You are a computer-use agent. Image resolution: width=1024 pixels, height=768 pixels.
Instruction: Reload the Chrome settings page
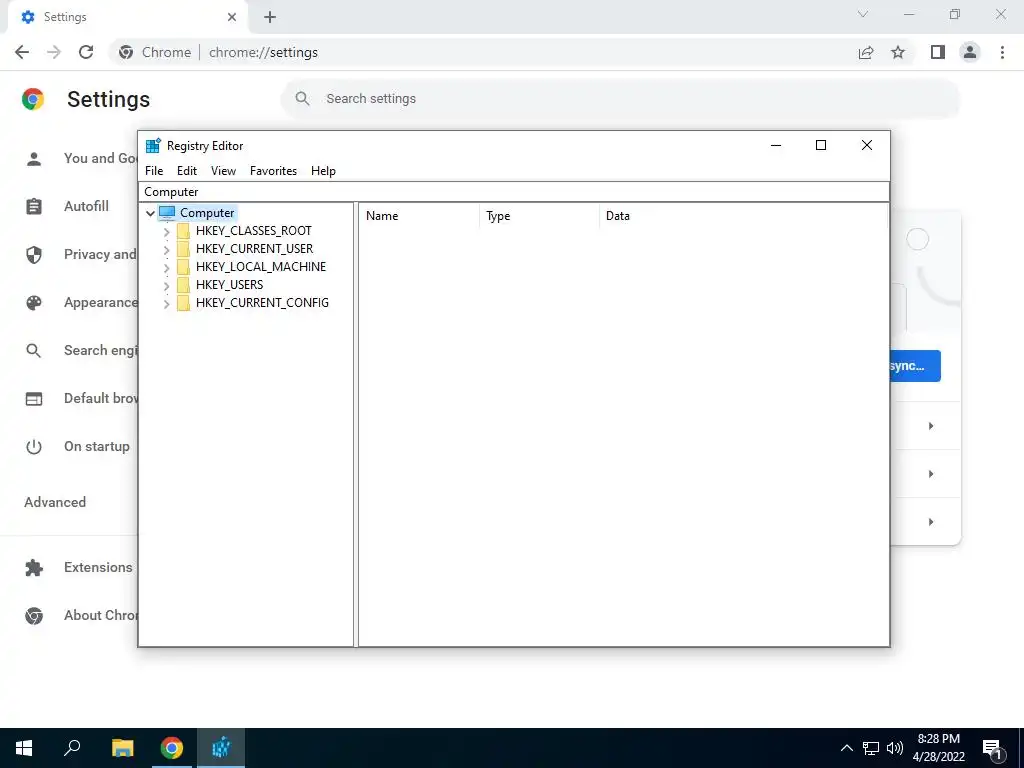pos(86,52)
